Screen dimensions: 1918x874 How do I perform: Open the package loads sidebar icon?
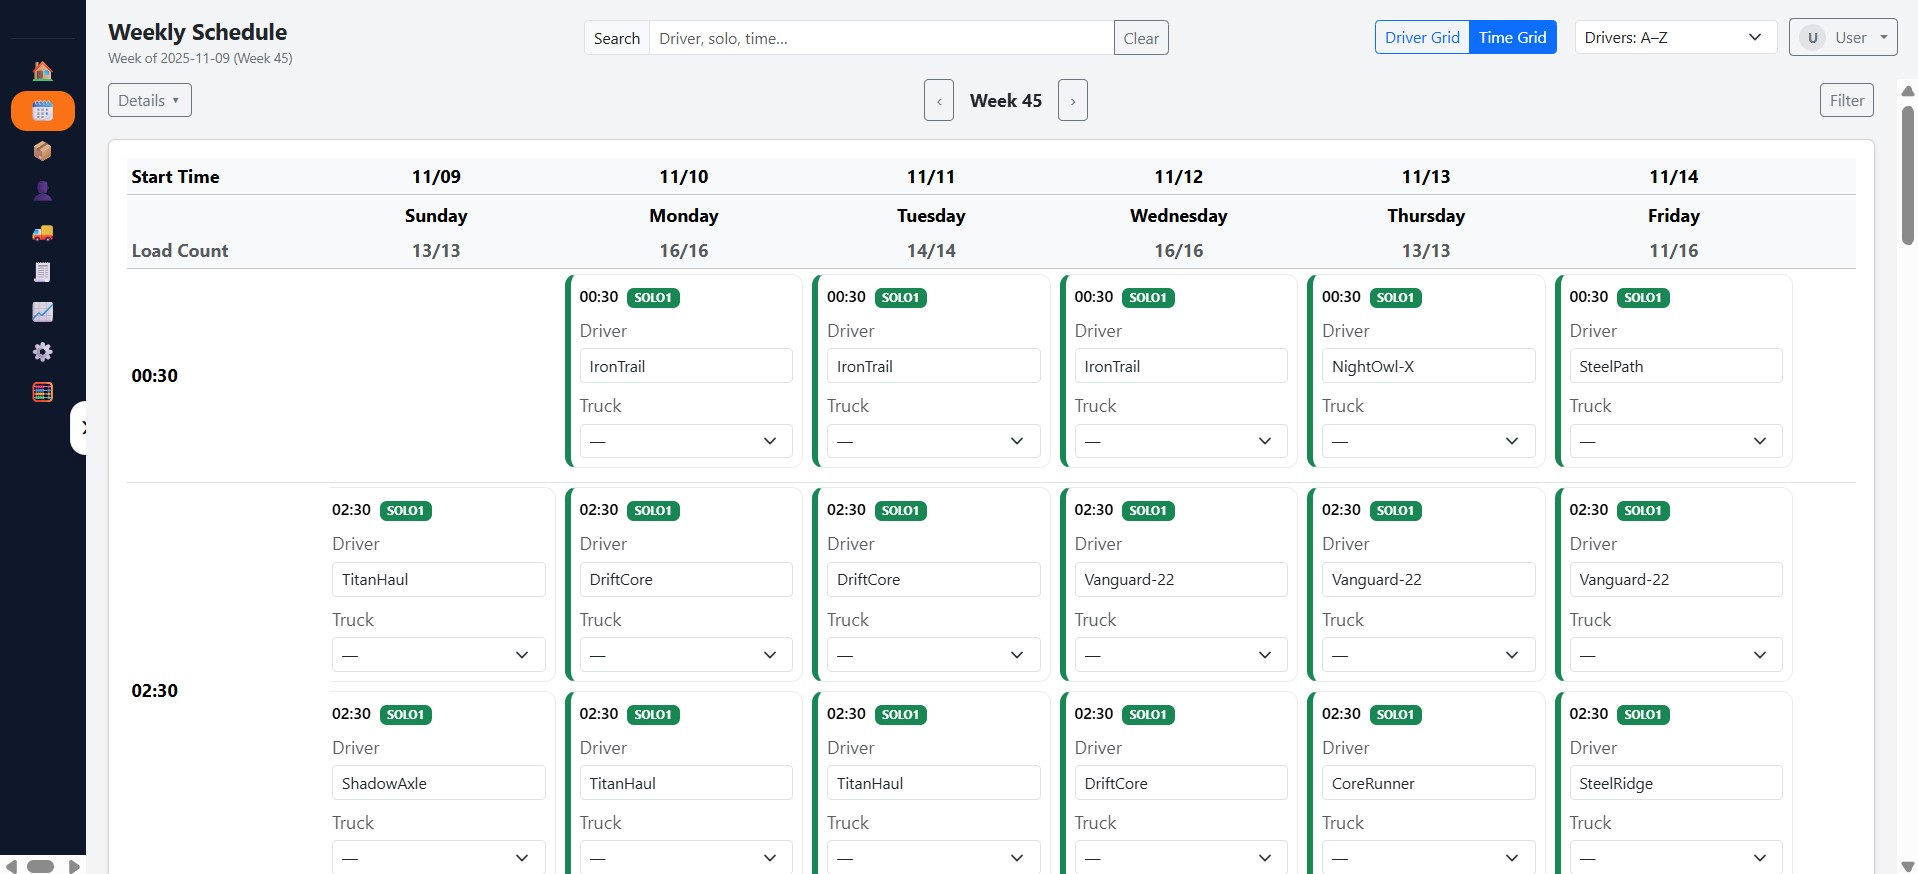pos(42,151)
